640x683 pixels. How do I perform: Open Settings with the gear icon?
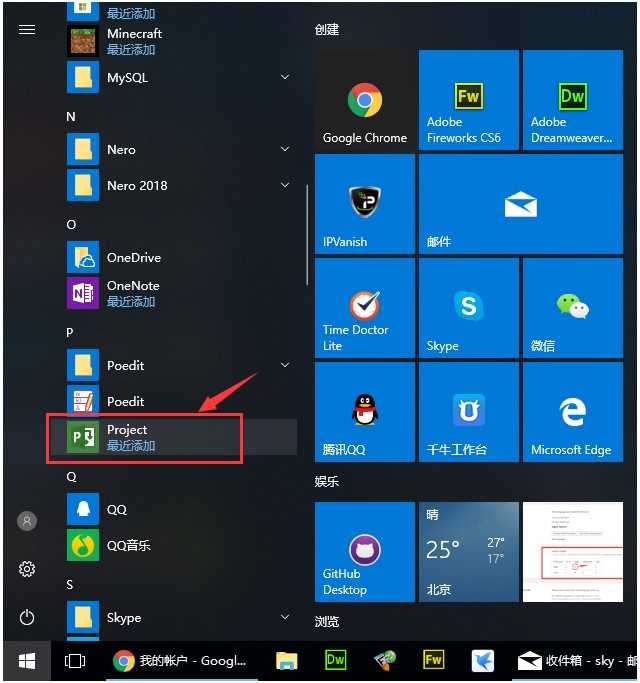[27, 569]
